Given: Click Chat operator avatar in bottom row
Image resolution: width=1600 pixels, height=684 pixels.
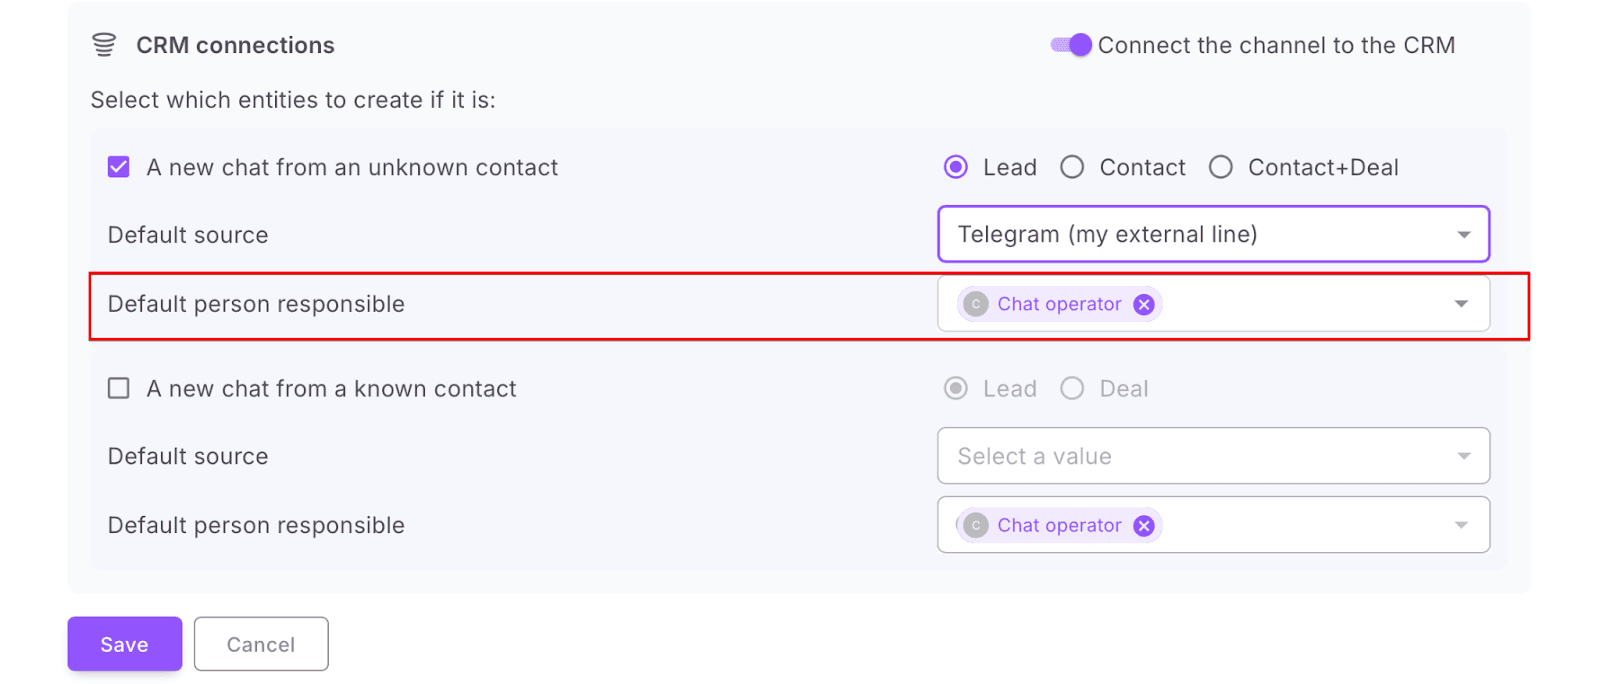Looking at the screenshot, I should click(976, 526).
